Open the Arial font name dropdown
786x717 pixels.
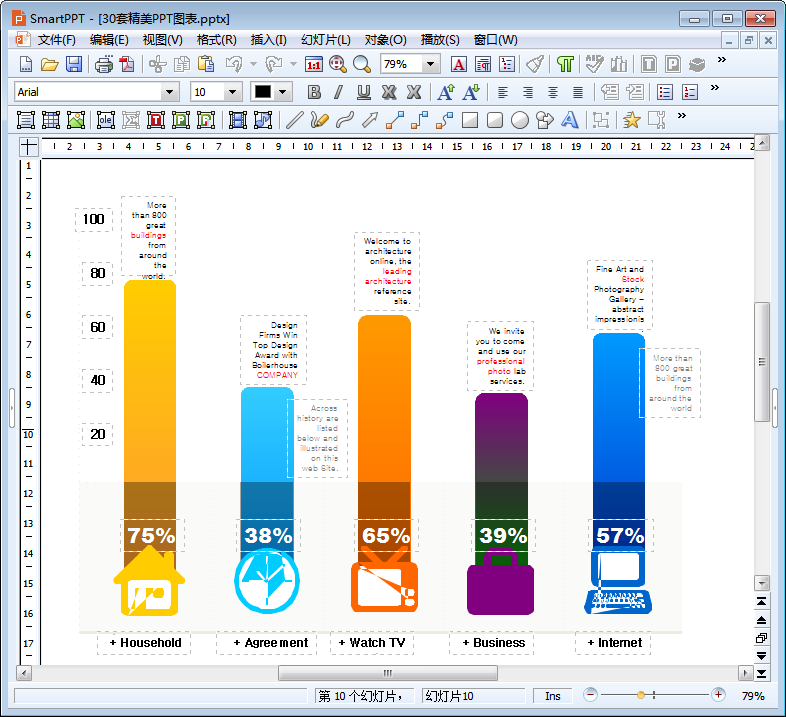click(169, 92)
